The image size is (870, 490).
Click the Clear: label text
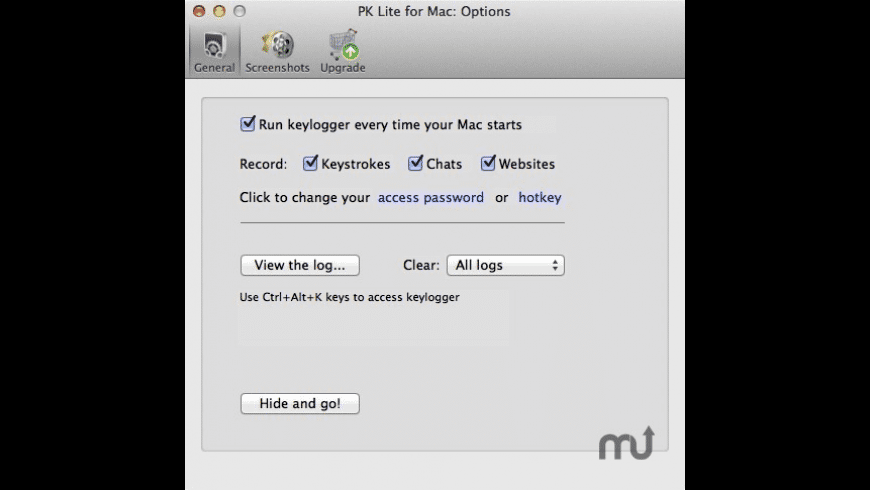tap(421, 265)
